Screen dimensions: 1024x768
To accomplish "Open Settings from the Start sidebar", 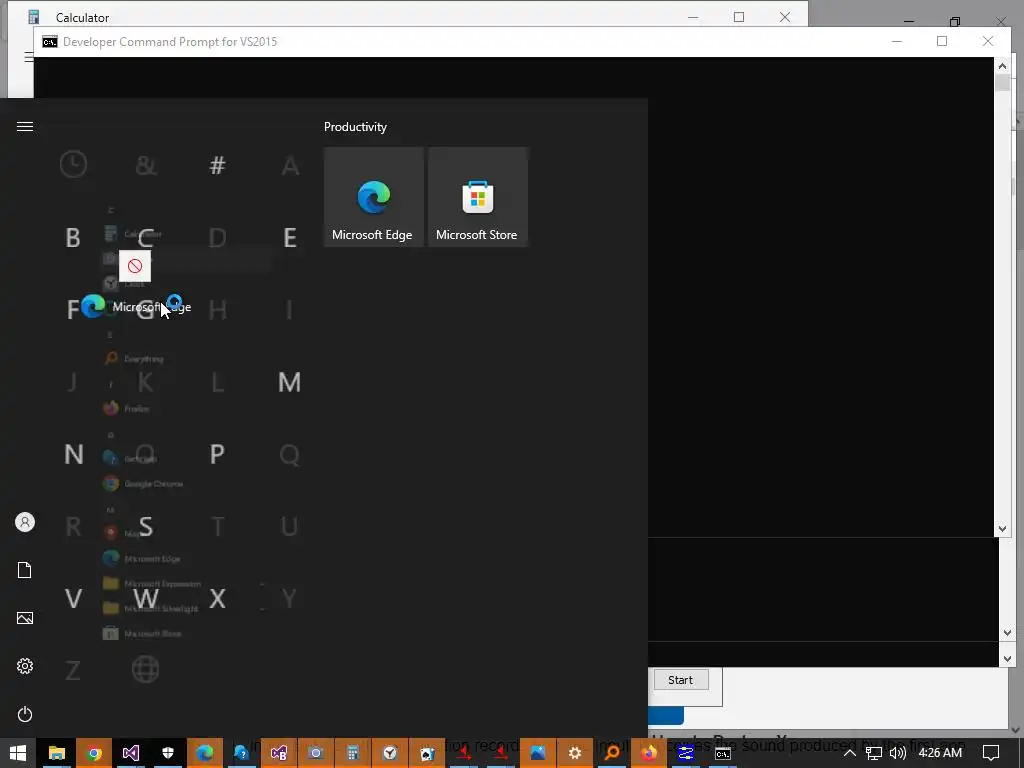I will point(25,666).
